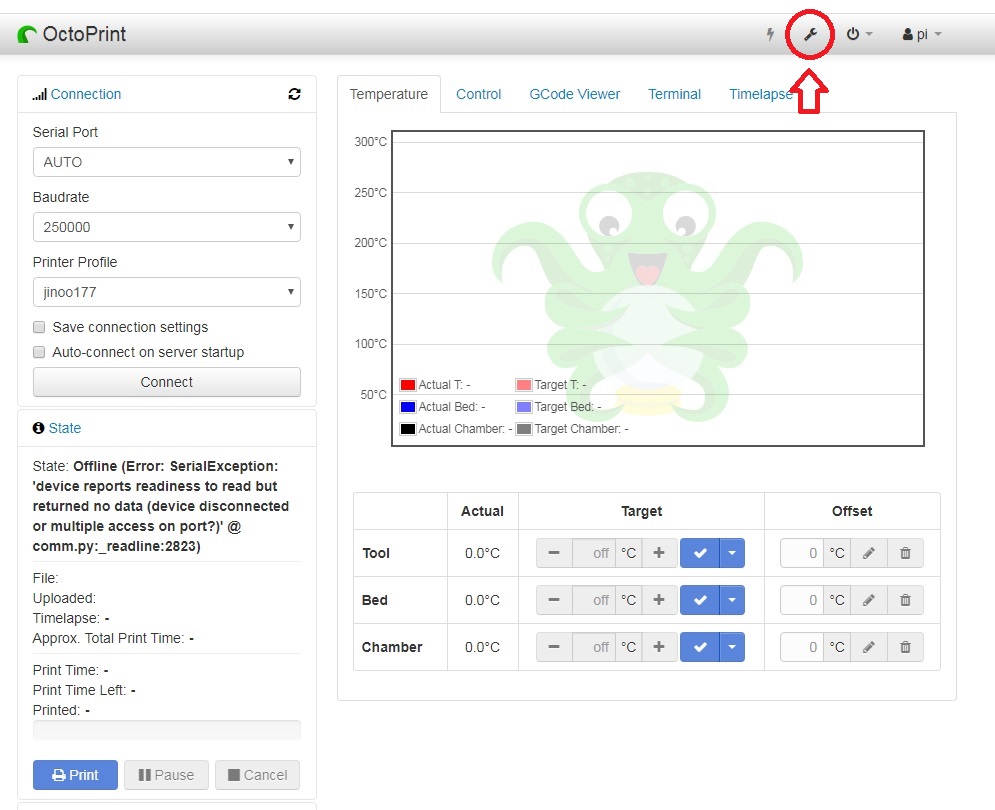Click the print progress bar
The width and height of the screenshot is (995, 810).
(167, 730)
